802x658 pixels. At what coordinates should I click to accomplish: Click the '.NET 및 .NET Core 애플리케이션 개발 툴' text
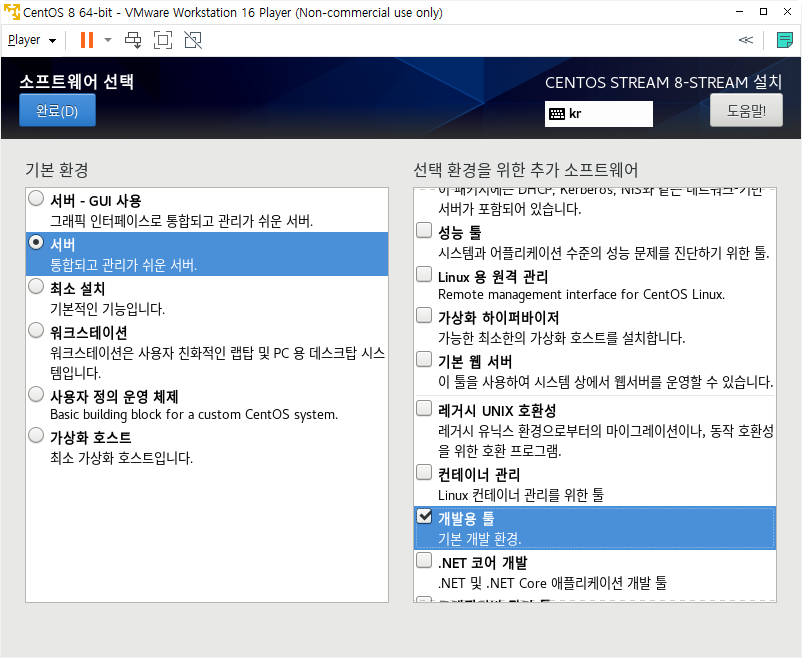pos(552,583)
